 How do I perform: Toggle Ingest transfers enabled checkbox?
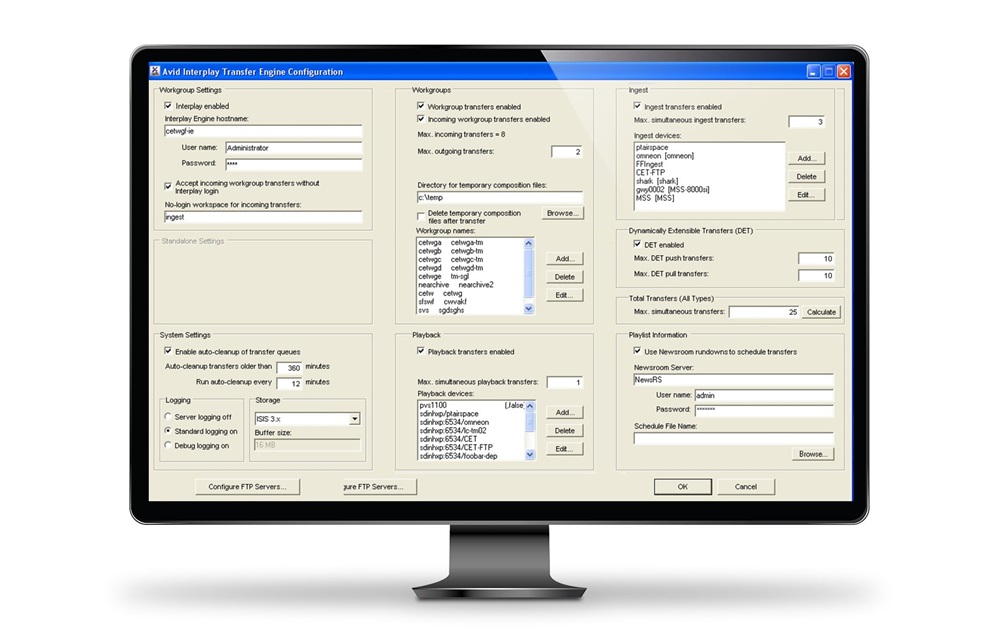click(x=636, y=106)
